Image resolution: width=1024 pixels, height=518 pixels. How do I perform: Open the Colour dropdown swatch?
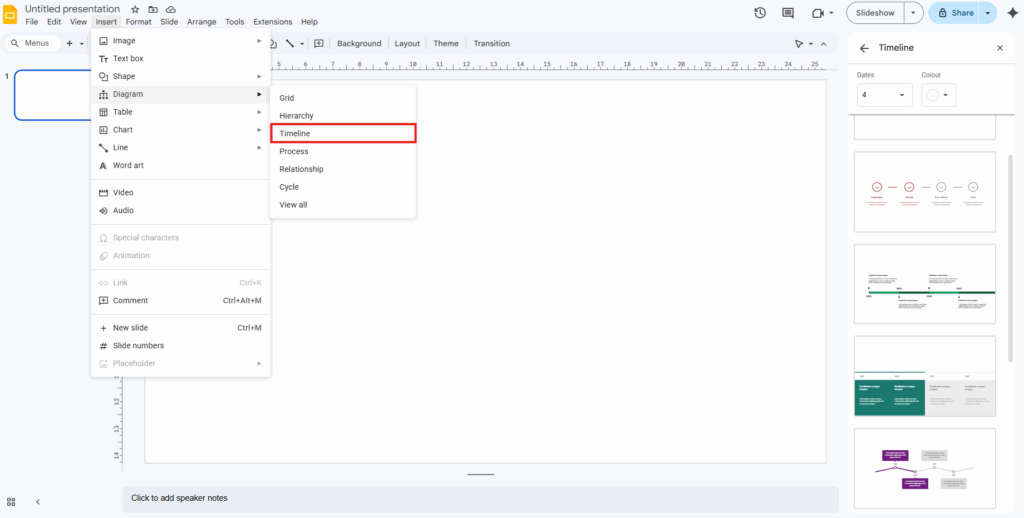click(x=939, y=95)
